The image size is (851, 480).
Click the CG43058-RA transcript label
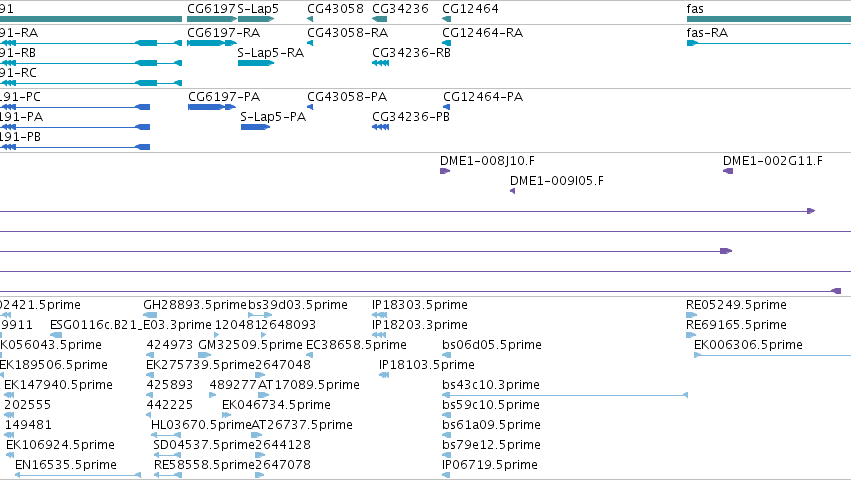347,33
